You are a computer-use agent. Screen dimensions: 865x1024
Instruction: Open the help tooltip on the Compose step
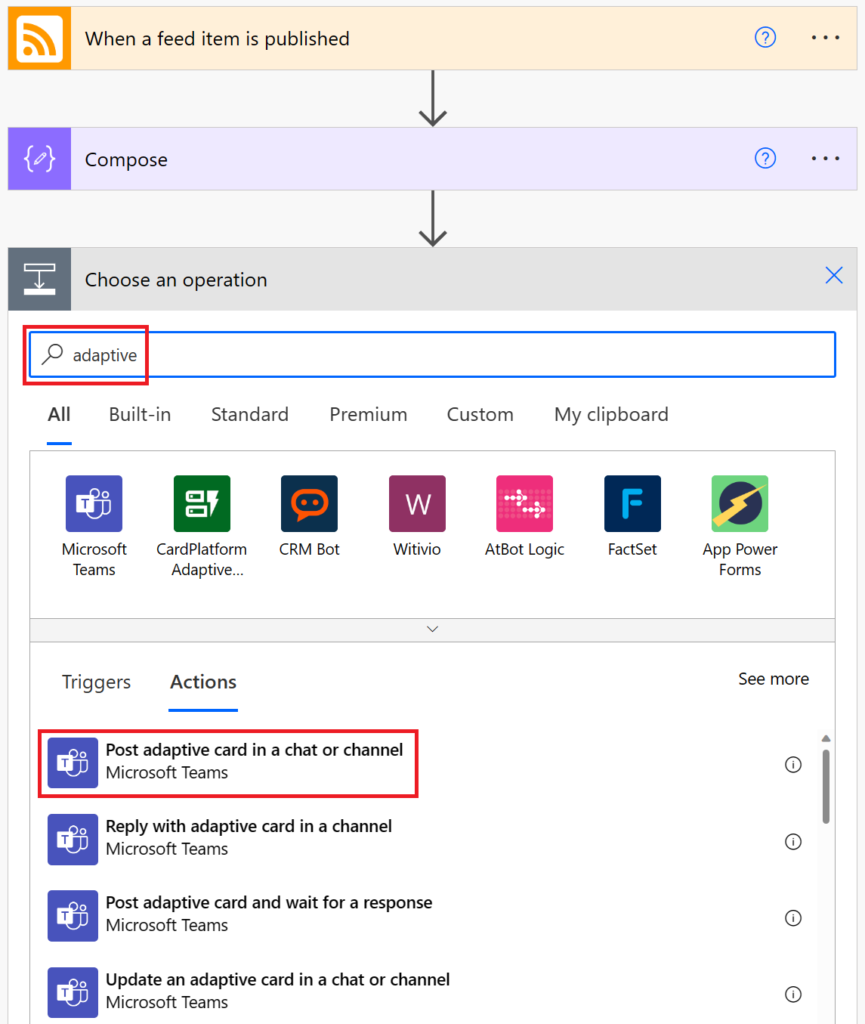(765, 158)
